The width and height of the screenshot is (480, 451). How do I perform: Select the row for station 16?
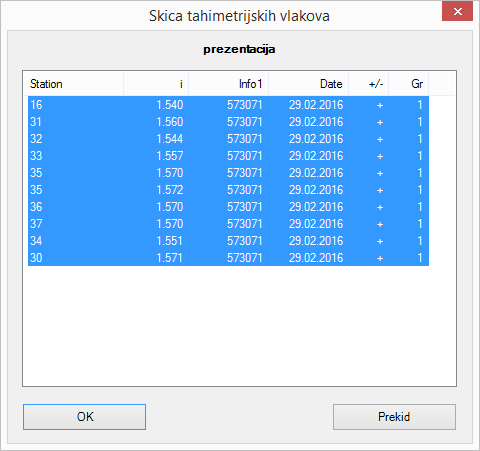point(228,105)
